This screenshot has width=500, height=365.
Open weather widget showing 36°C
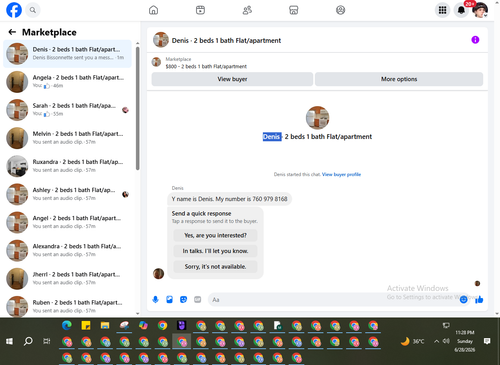(x=412, y=341)
